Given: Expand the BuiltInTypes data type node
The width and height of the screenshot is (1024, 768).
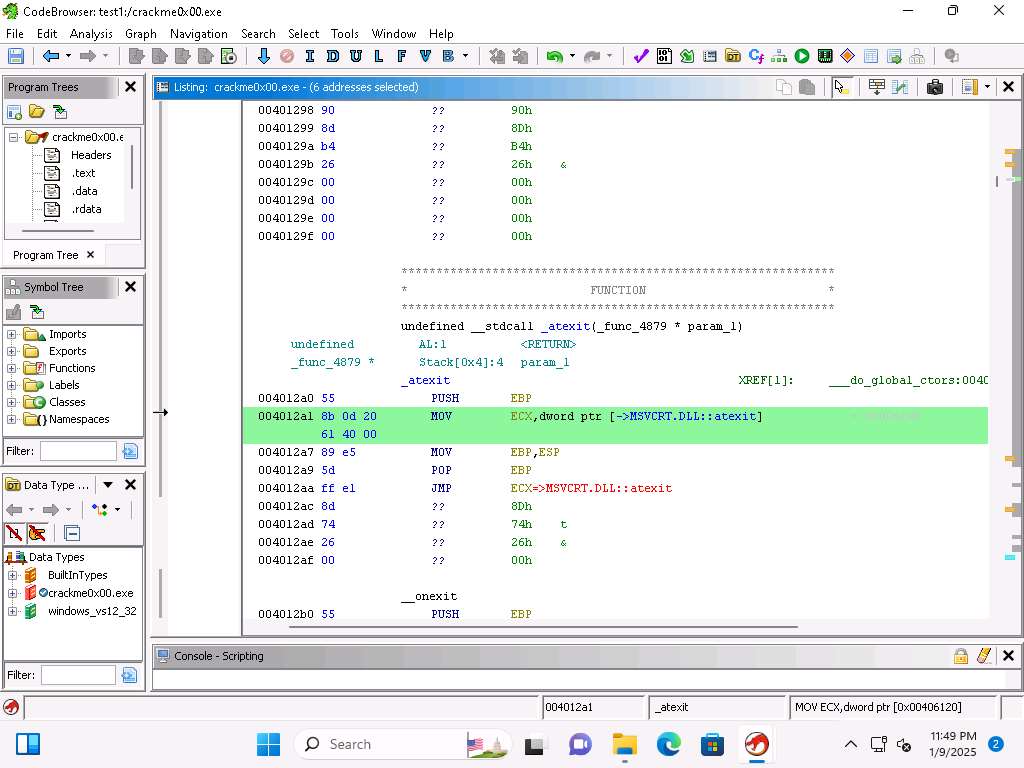Looking at the screenshot, I should coord(12,575).
